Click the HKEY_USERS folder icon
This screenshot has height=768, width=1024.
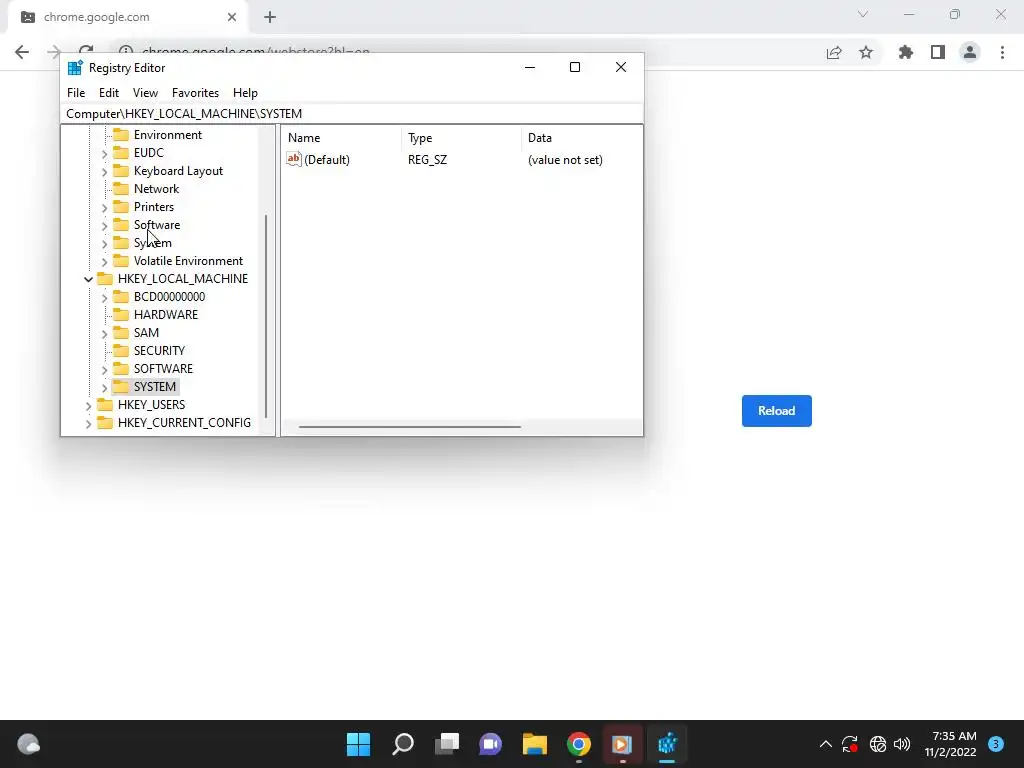pyautogui.click(x=104, y=404)
